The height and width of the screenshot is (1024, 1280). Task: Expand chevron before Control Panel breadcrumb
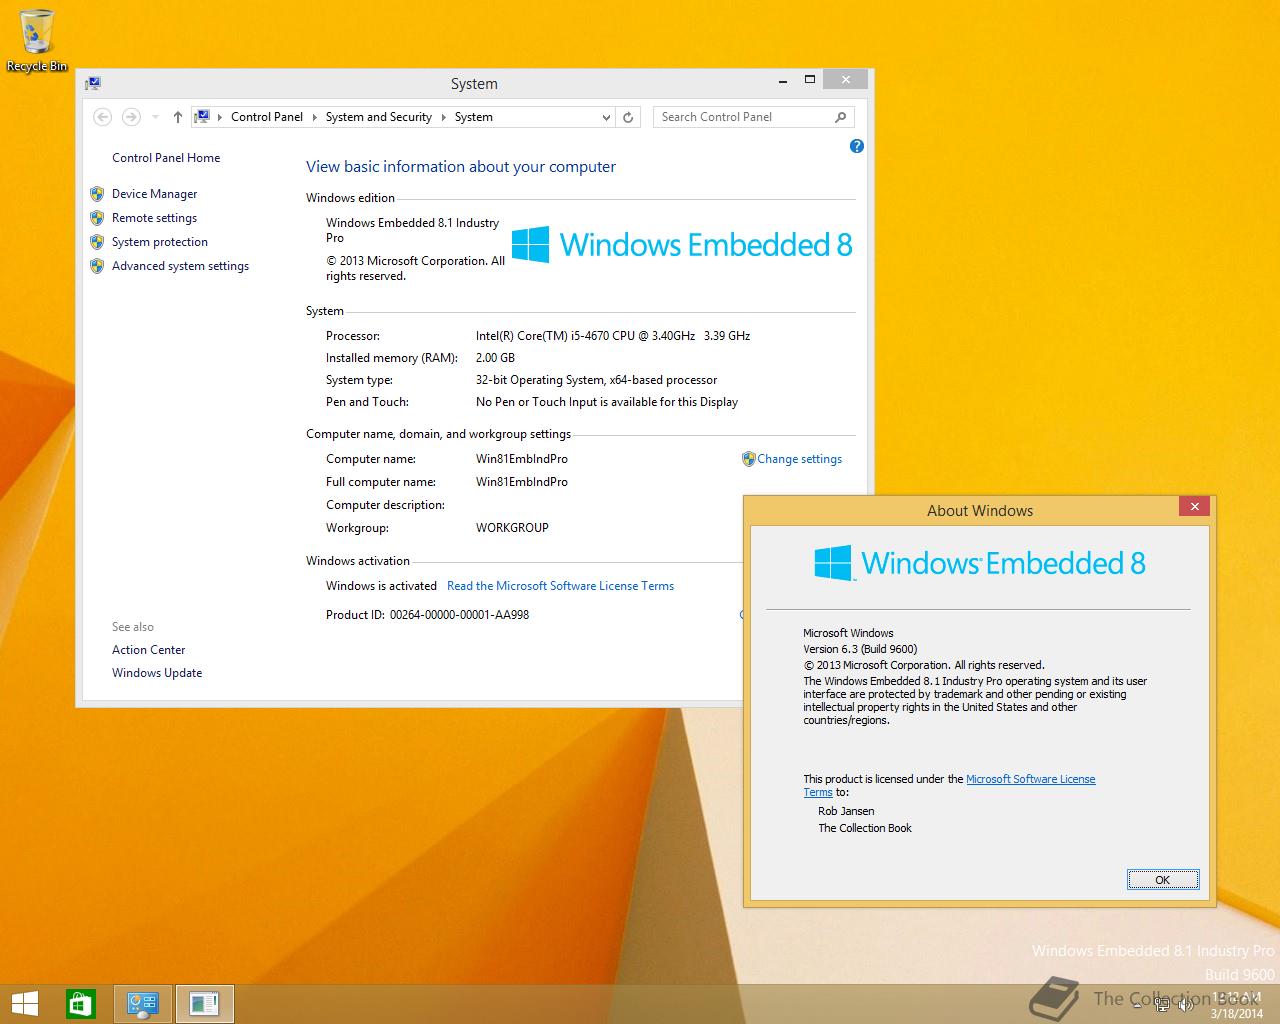tap(220, 117)
